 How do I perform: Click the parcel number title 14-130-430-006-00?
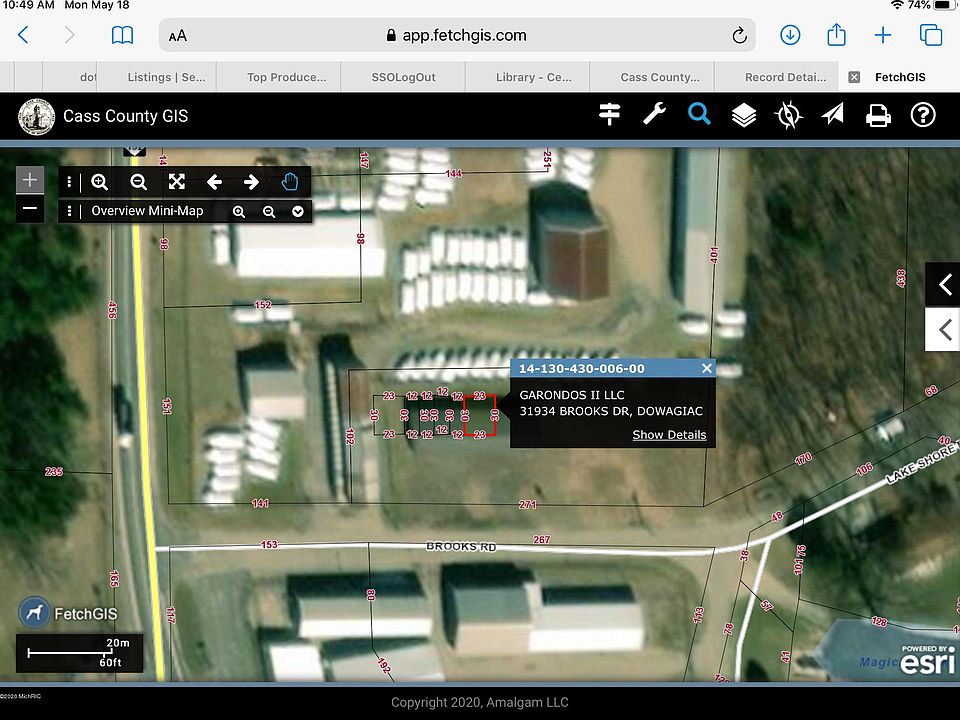click(582, 369)
